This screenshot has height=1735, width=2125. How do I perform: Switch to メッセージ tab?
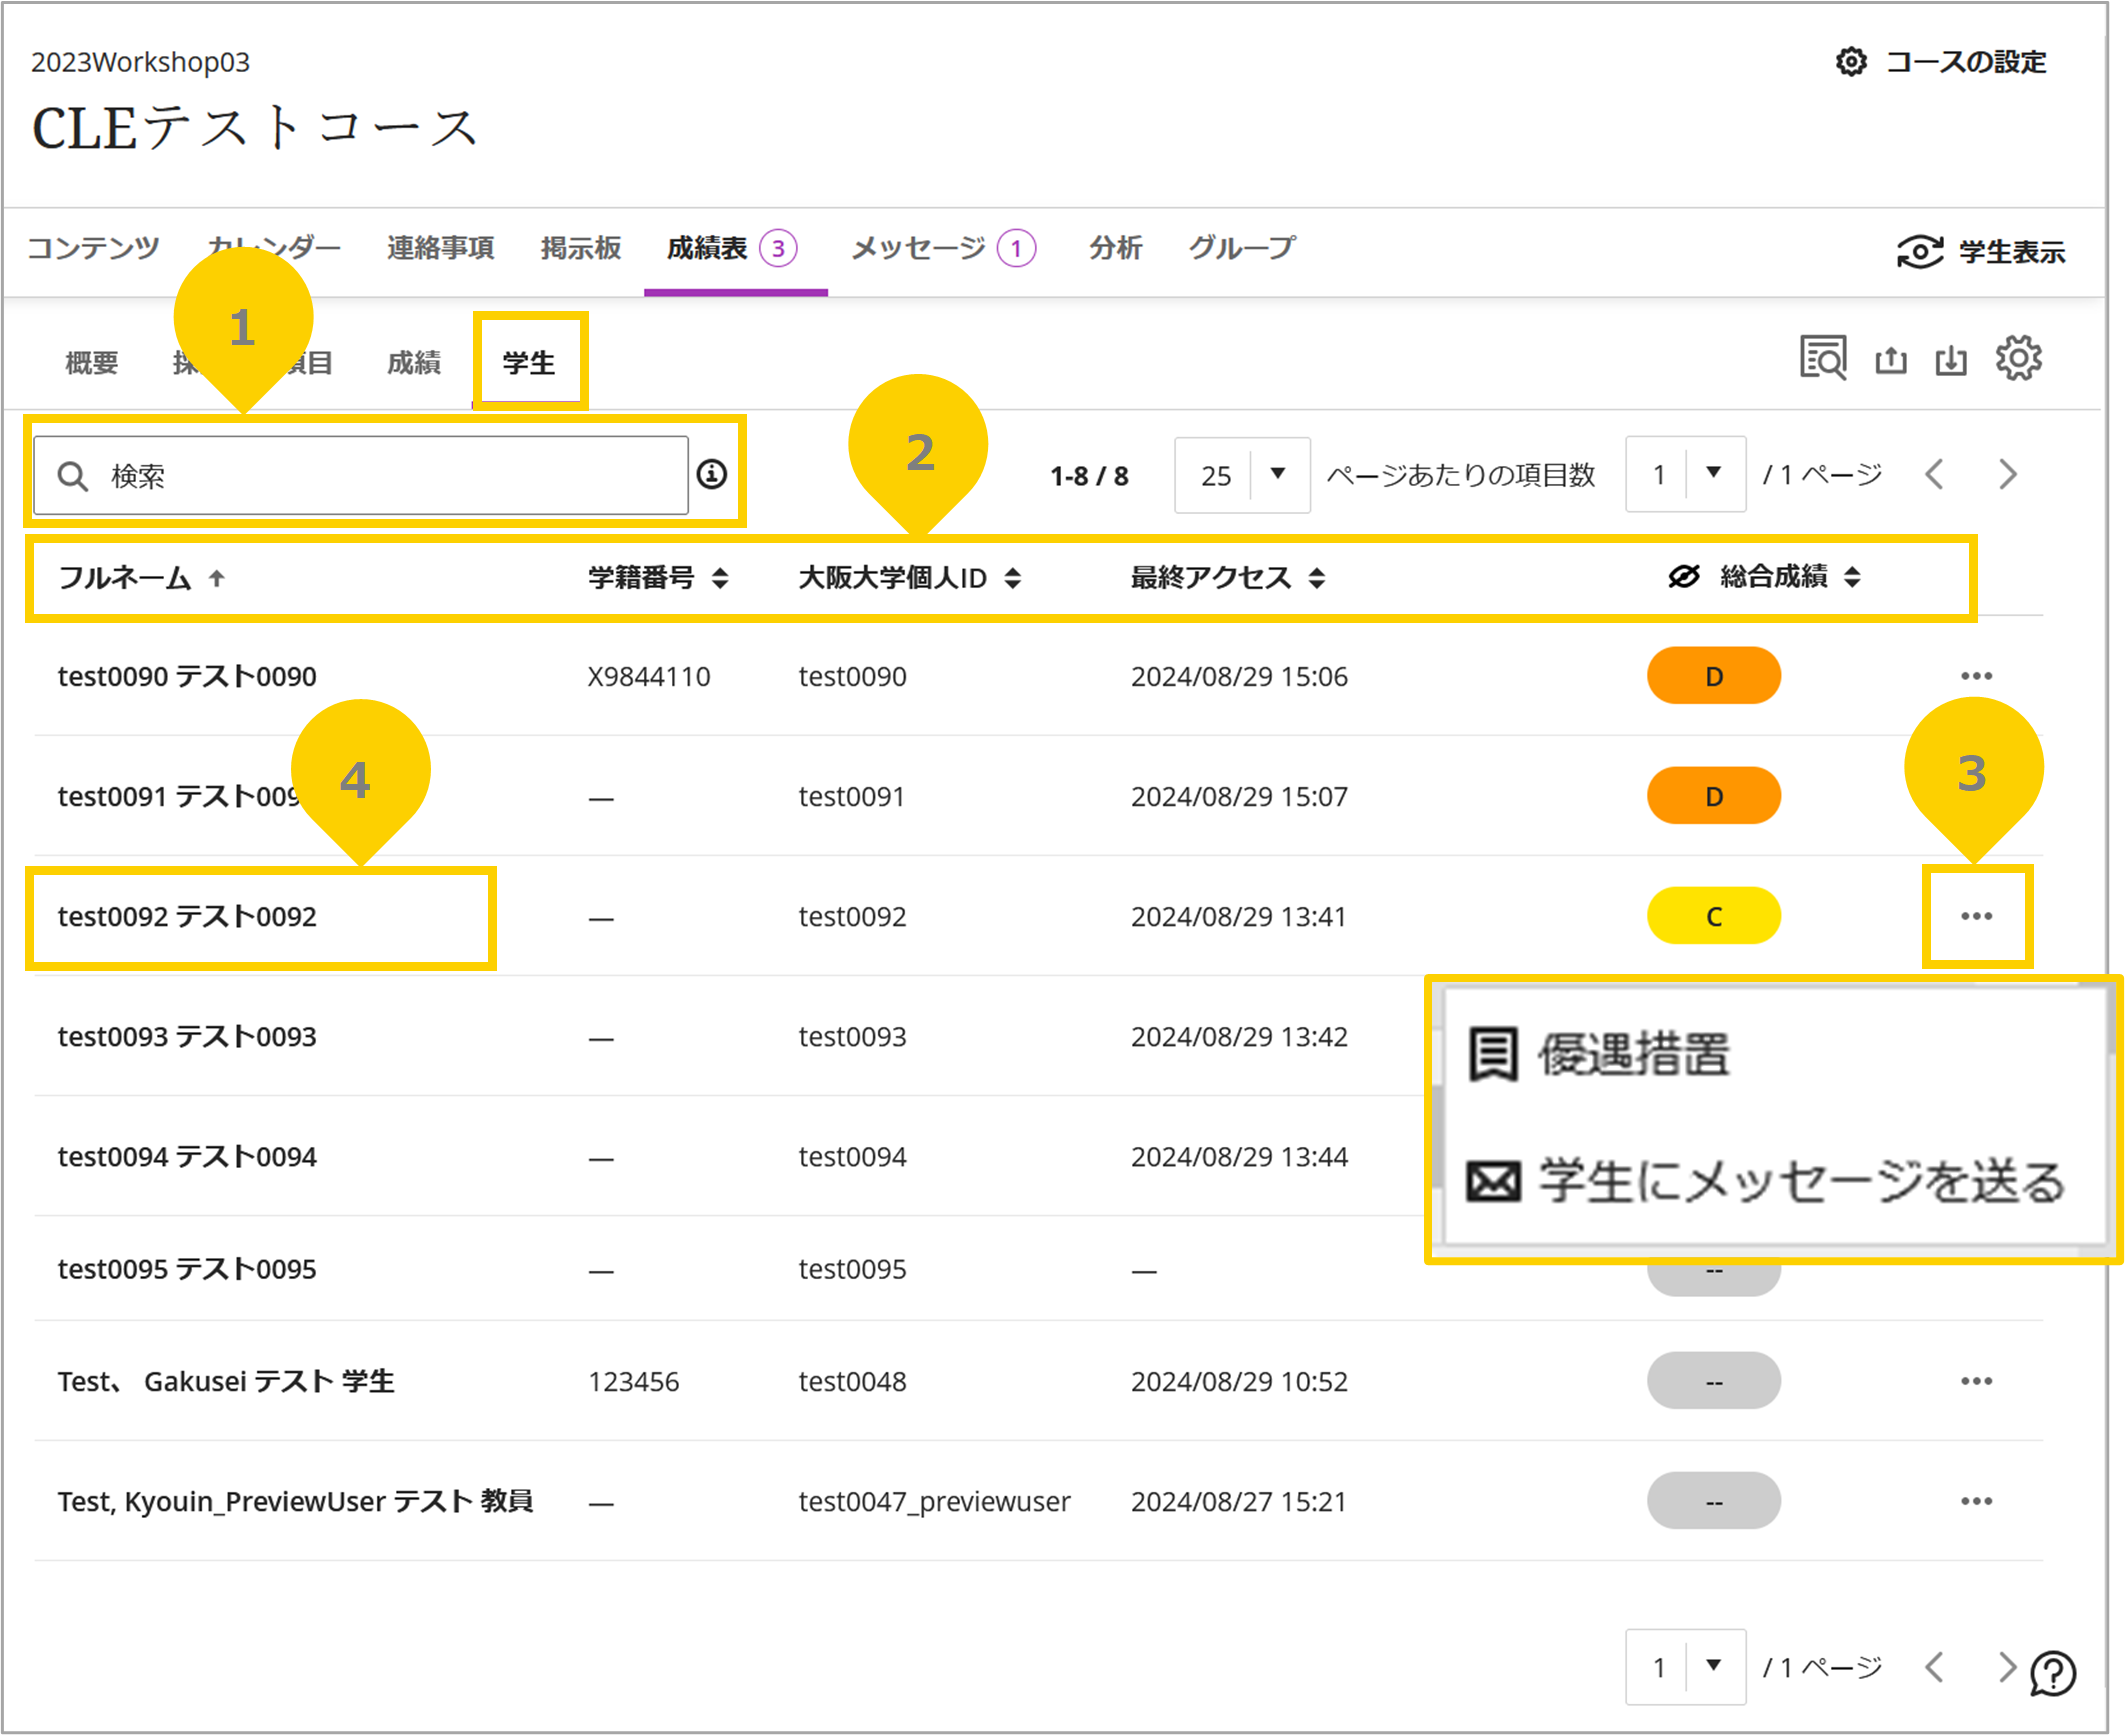click(943, 248)
